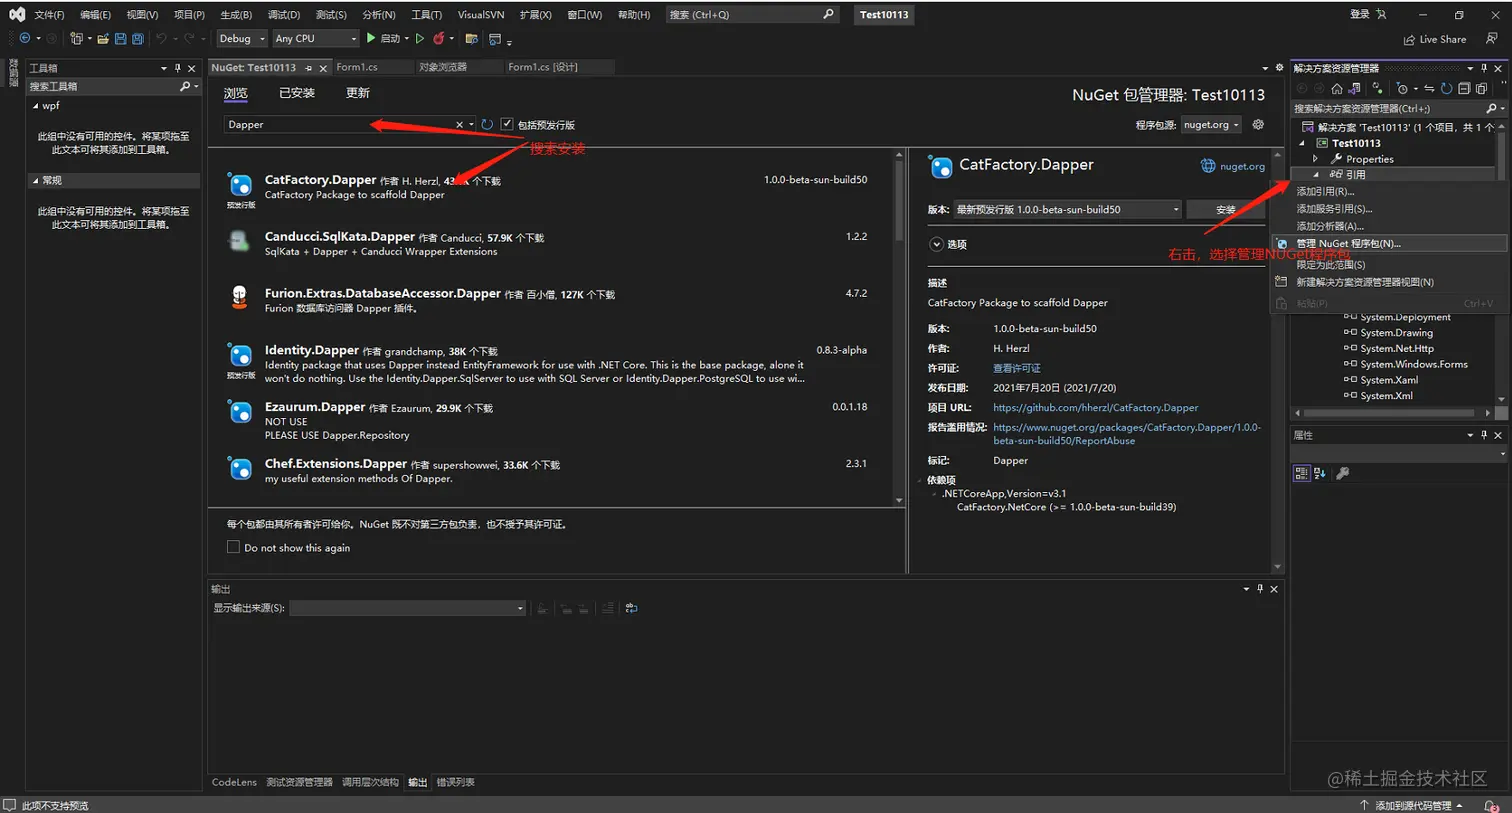1512x813 pixels.
Task: Click the find in files folder icon
Action: [472, 39]
